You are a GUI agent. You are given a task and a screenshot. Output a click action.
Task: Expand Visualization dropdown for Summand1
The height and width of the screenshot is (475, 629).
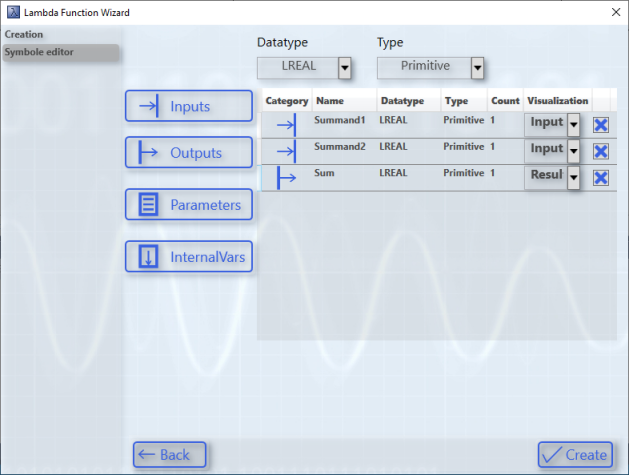pos(573,125)
